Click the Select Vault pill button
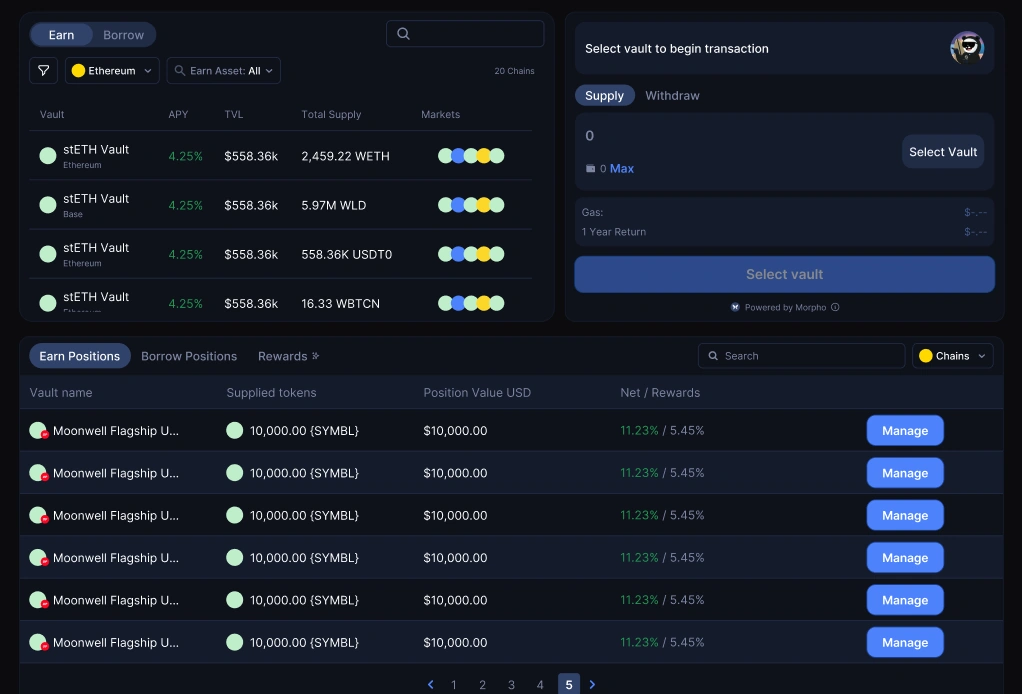Image resolution: width=1022 pixels, height=694 pixels. coord(942,151)
